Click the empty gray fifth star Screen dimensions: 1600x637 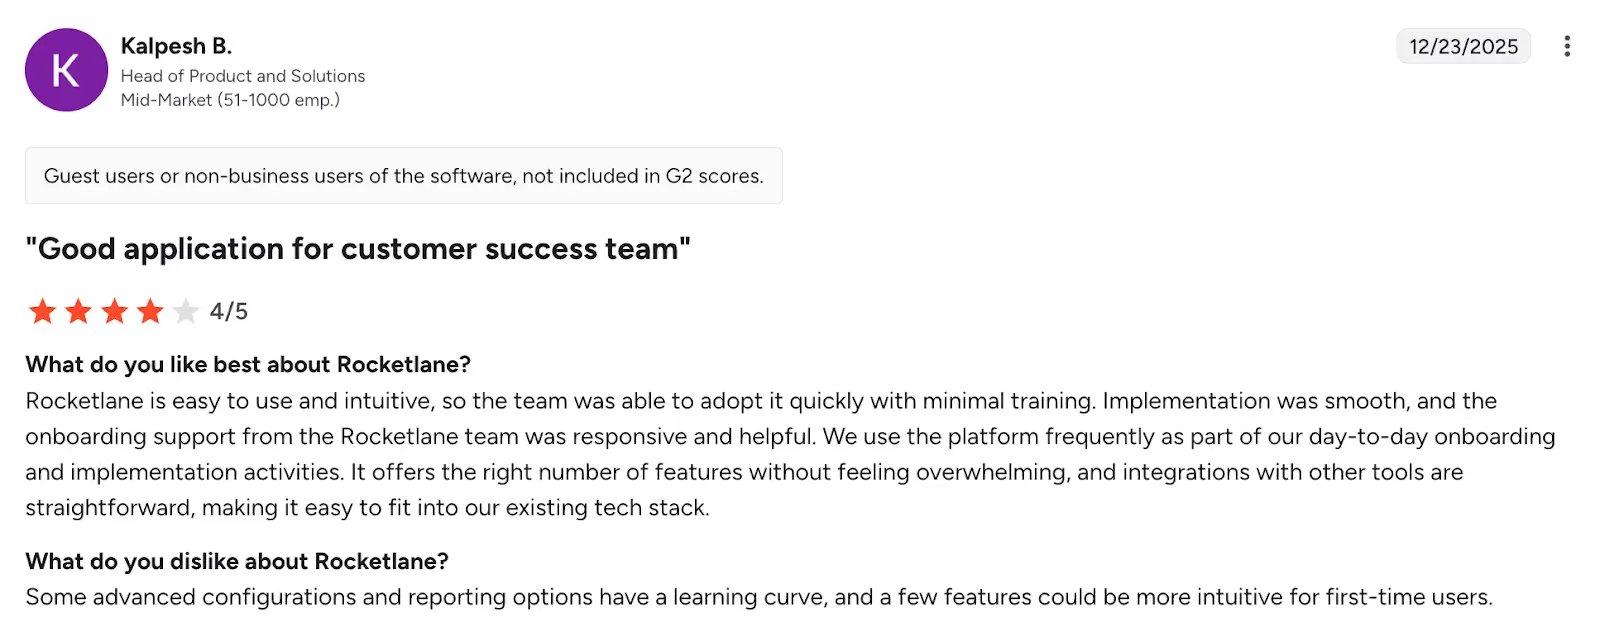186,311
